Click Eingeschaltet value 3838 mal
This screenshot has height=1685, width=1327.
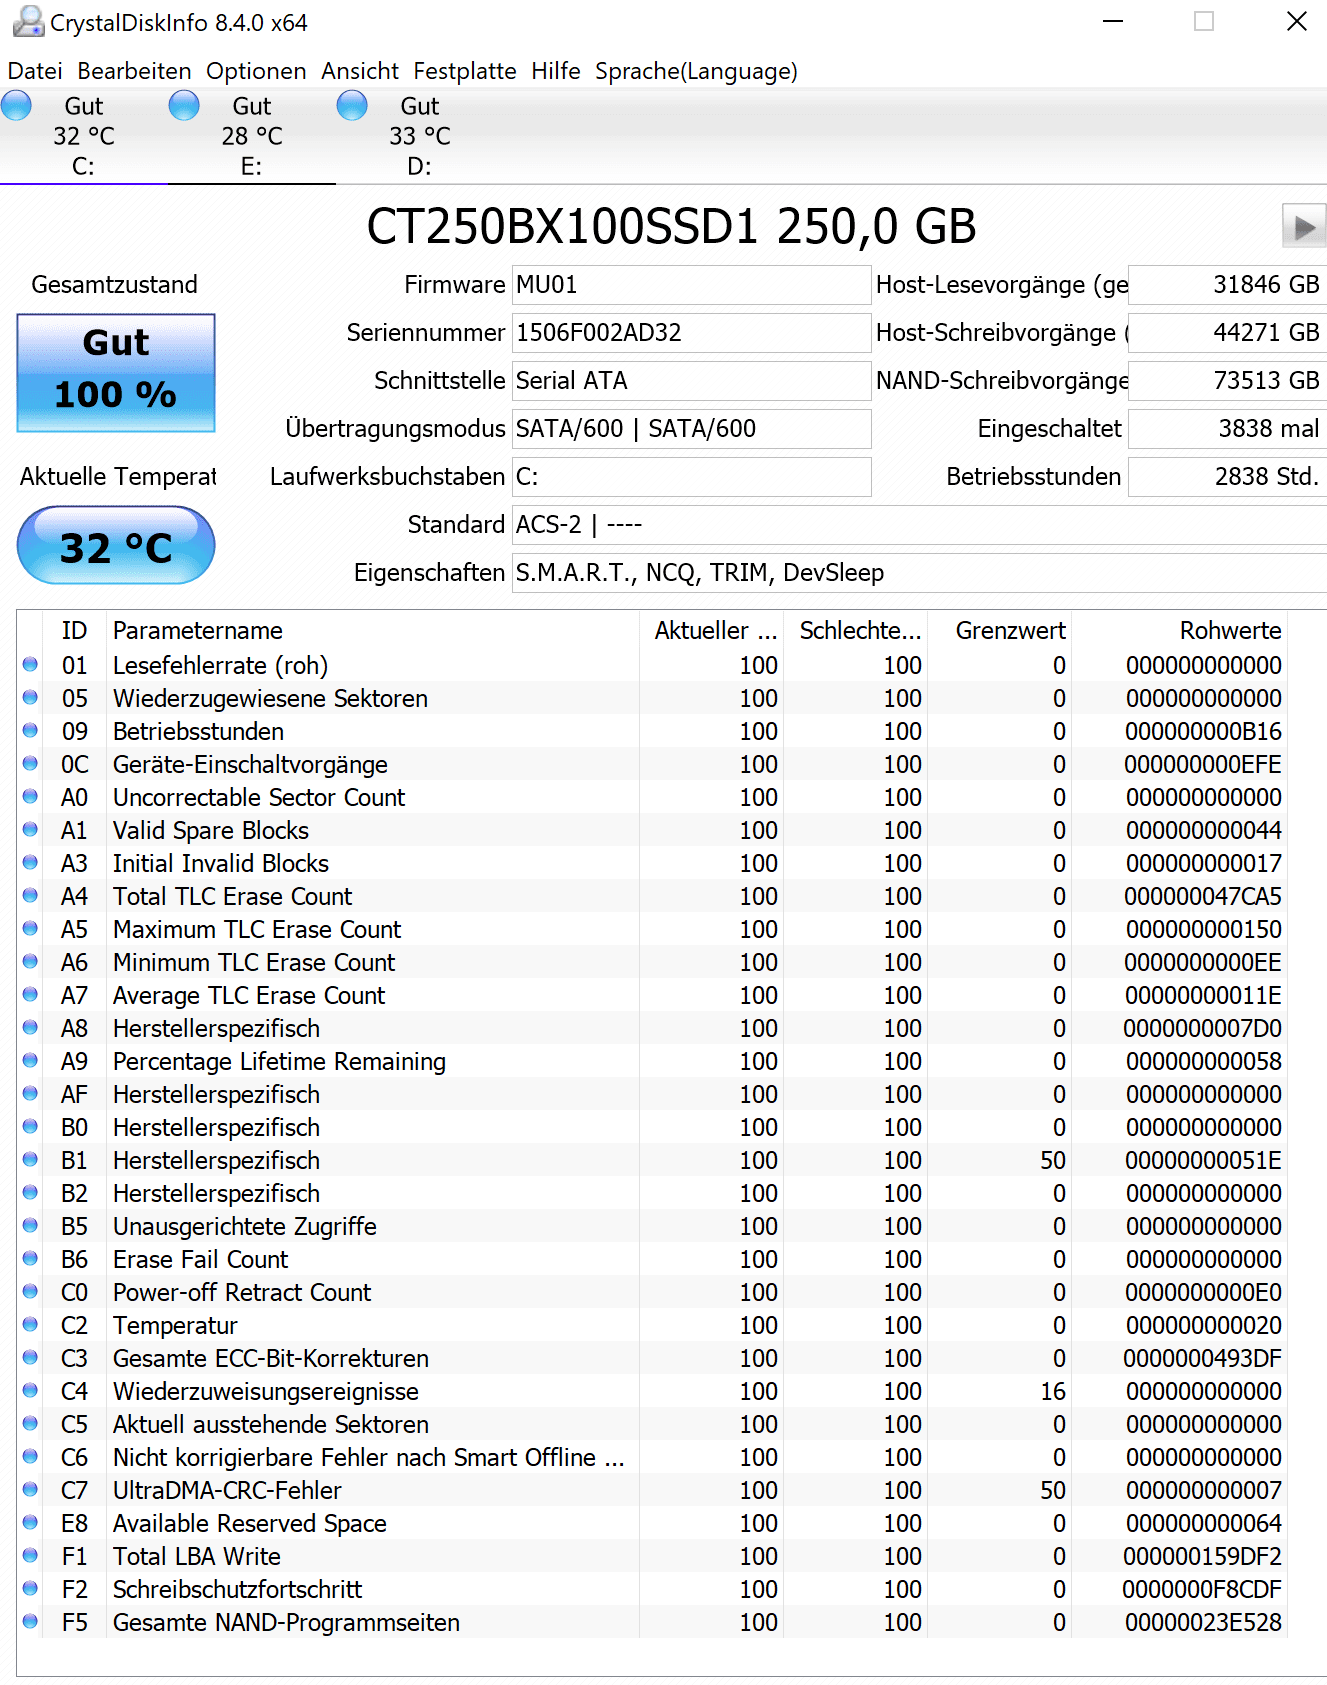(1227, 429)
